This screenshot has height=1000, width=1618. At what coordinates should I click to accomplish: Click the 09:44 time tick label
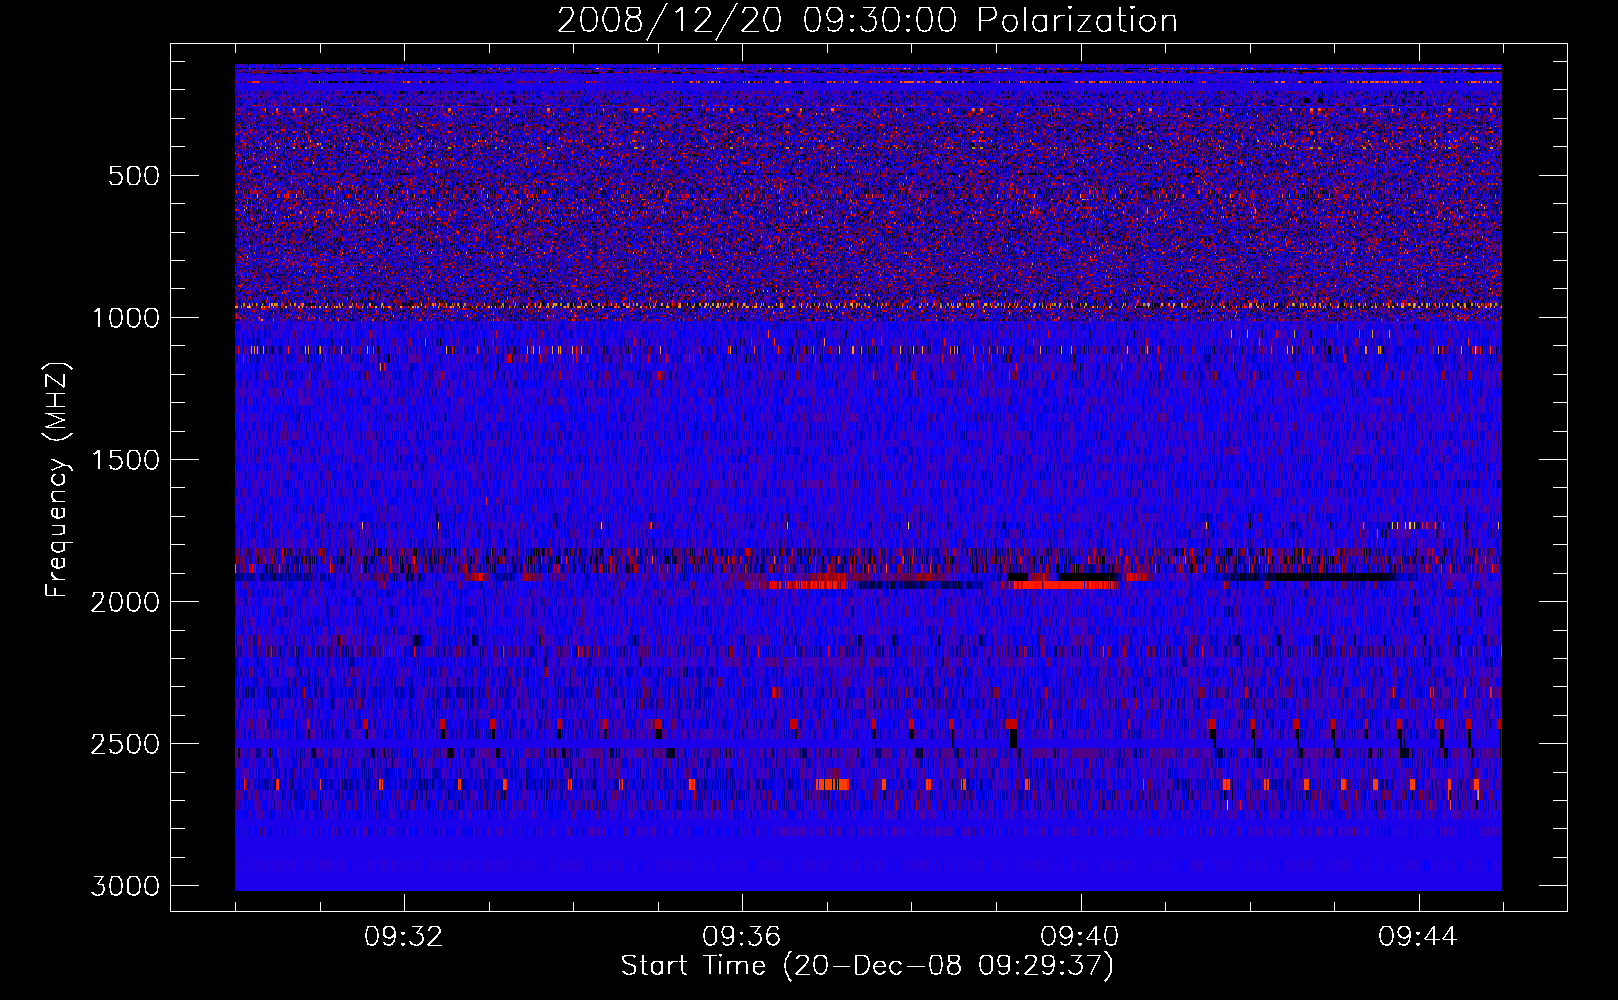pyautogui.click(x=1418, y=937)
